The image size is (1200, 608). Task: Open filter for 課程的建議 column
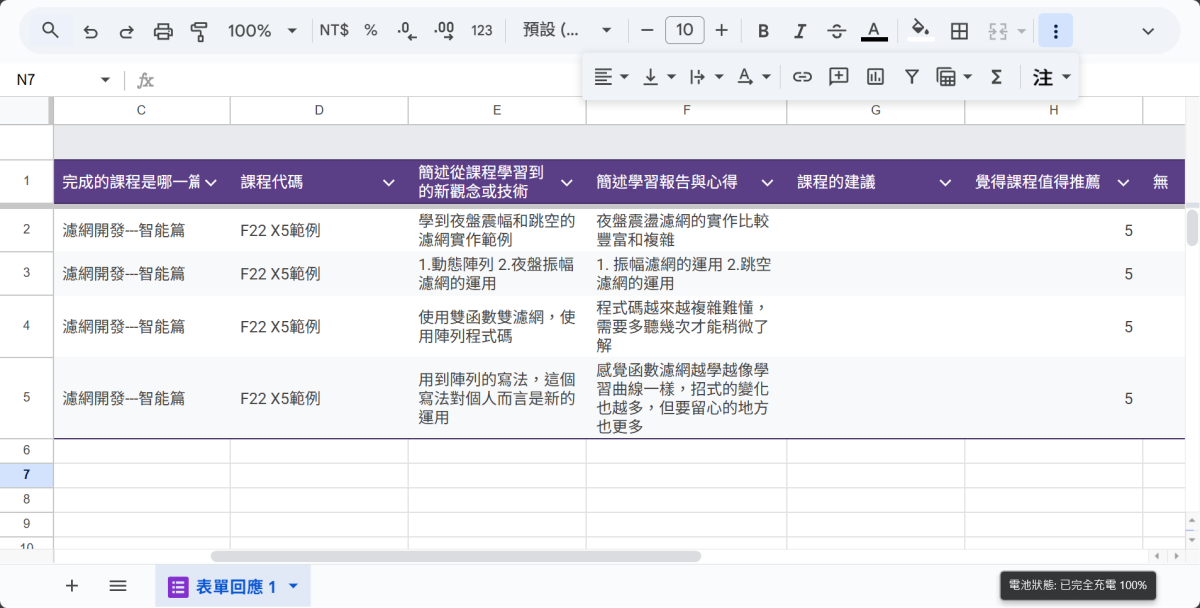pos(945,183)
